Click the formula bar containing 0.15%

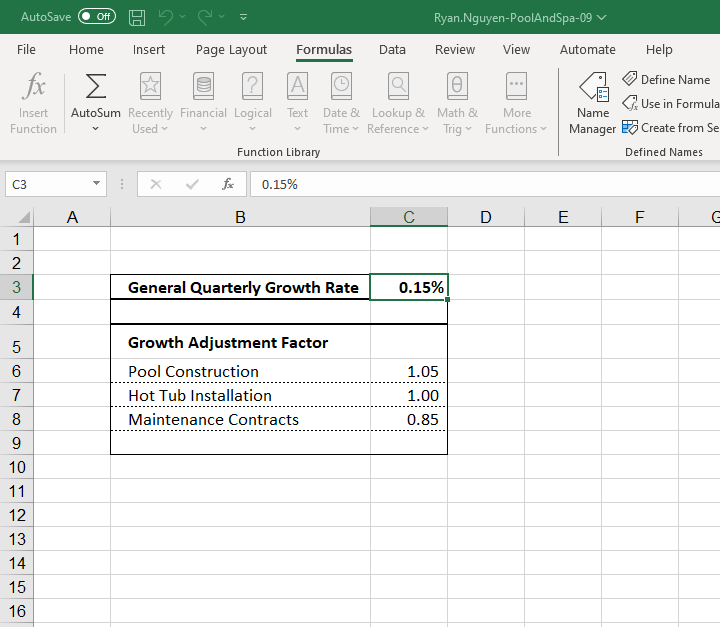click(x=485, y=184)
